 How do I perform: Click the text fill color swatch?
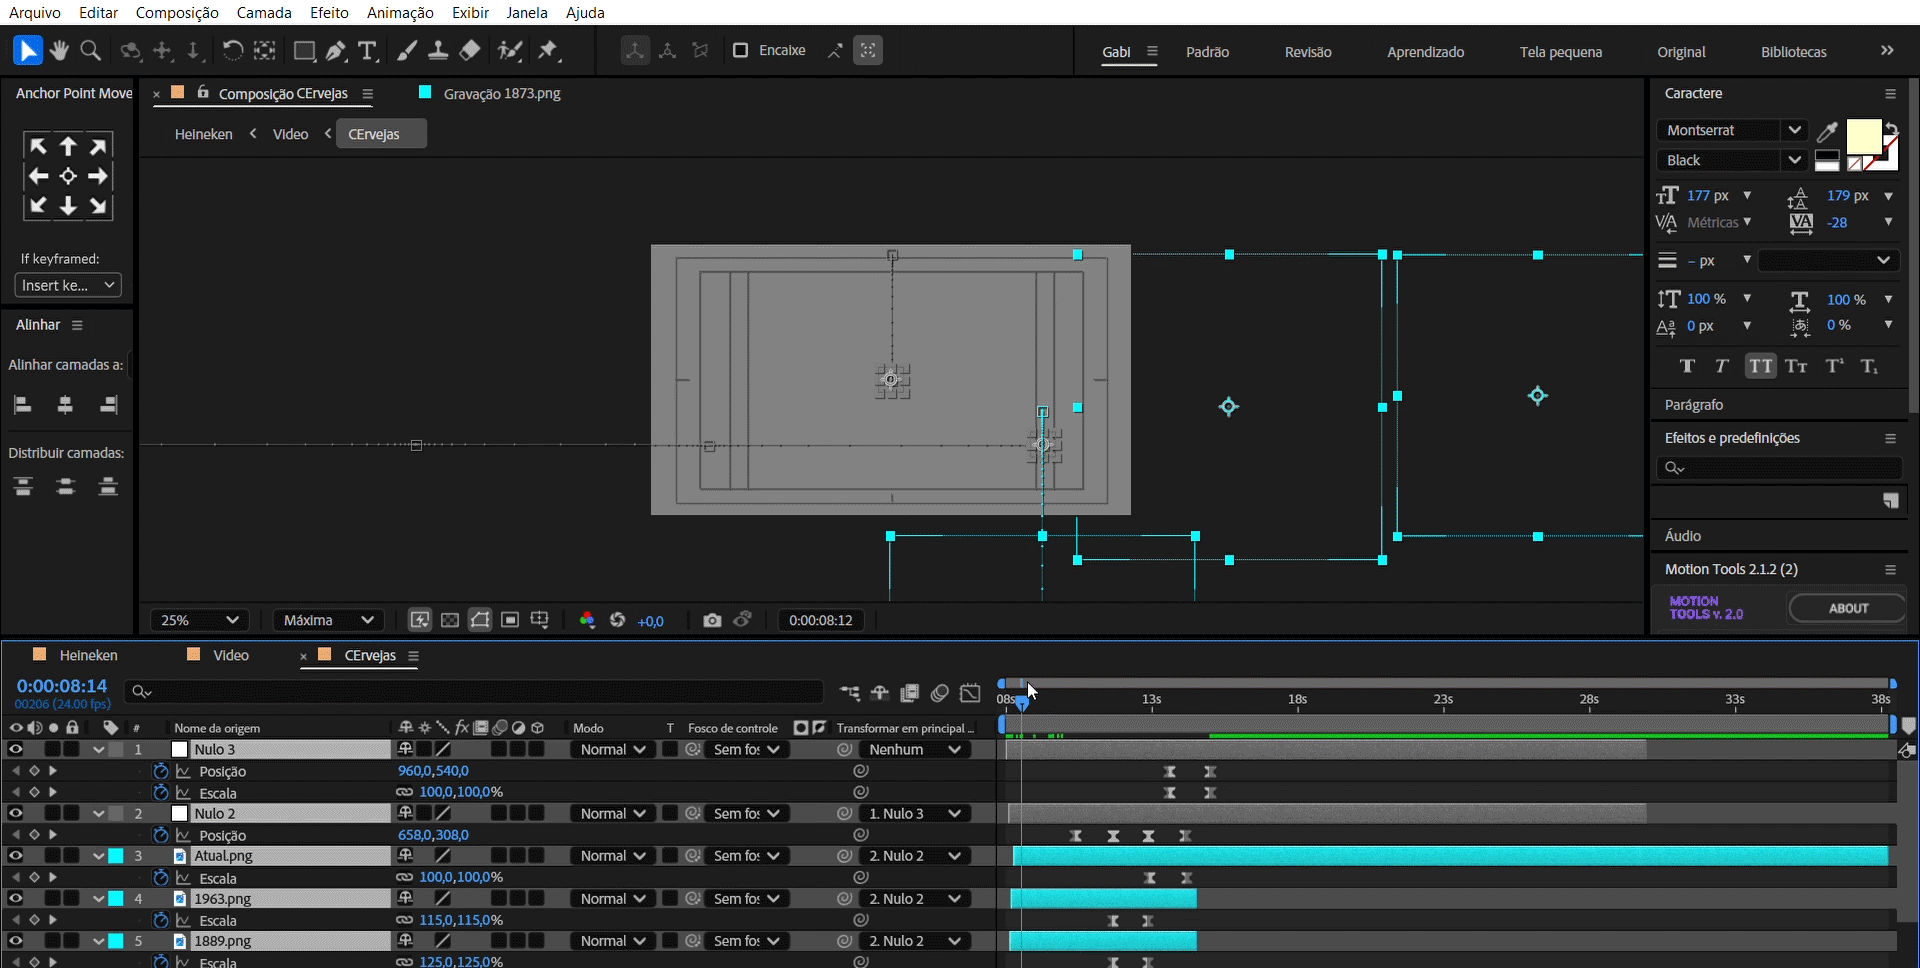coord(1863,135)
